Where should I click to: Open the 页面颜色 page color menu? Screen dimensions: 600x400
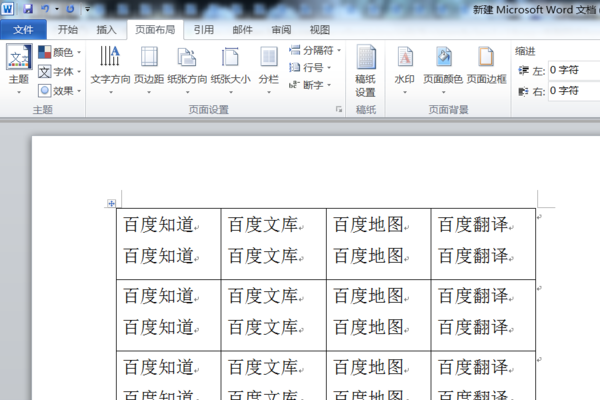click(x=443, y=70)
